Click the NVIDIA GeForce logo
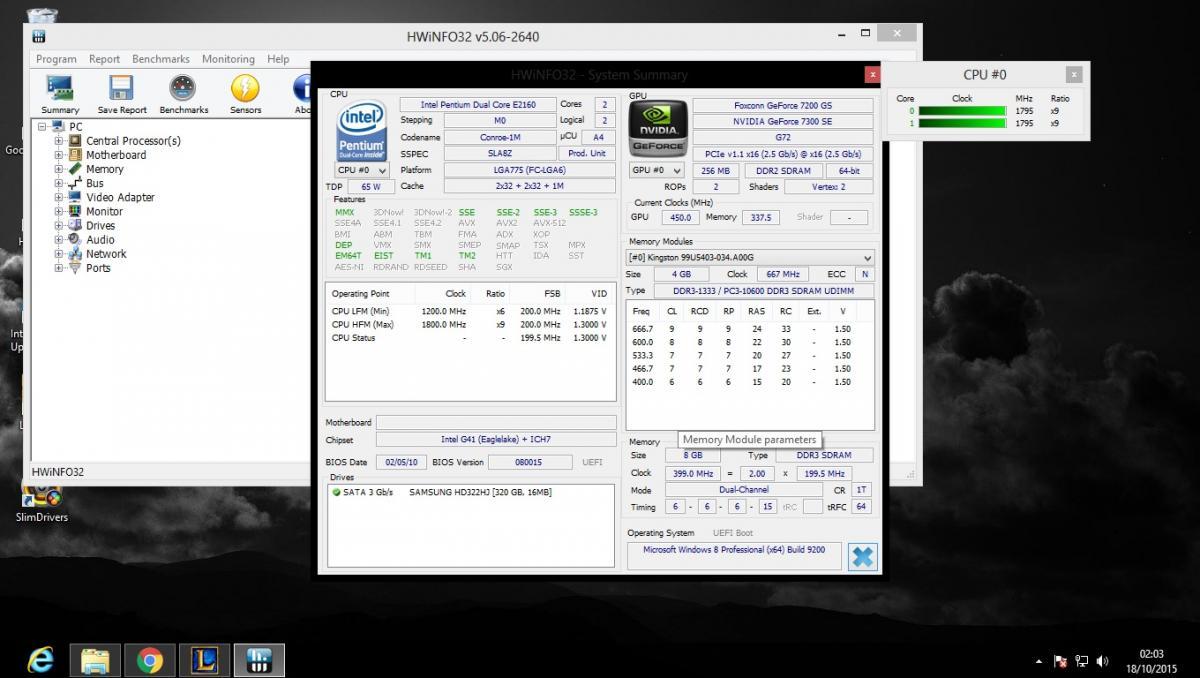Image resolution: width=1200 pixels, height=678 pixels. [x=656, y=130]
